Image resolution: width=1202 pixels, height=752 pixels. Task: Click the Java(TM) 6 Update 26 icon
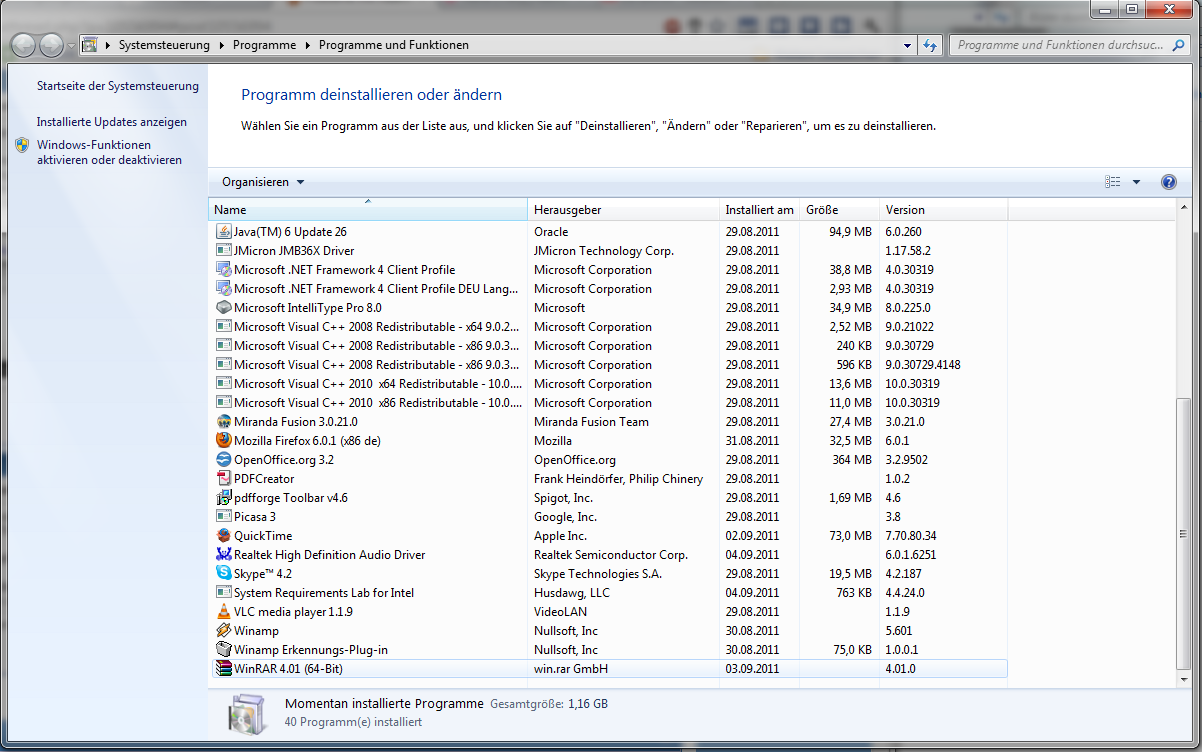pos(224,231)
